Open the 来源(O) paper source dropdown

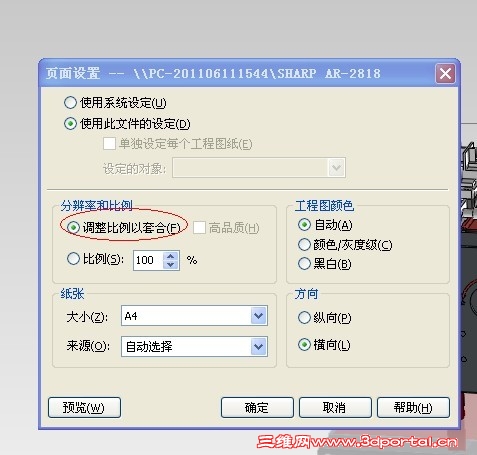point(259,347)
